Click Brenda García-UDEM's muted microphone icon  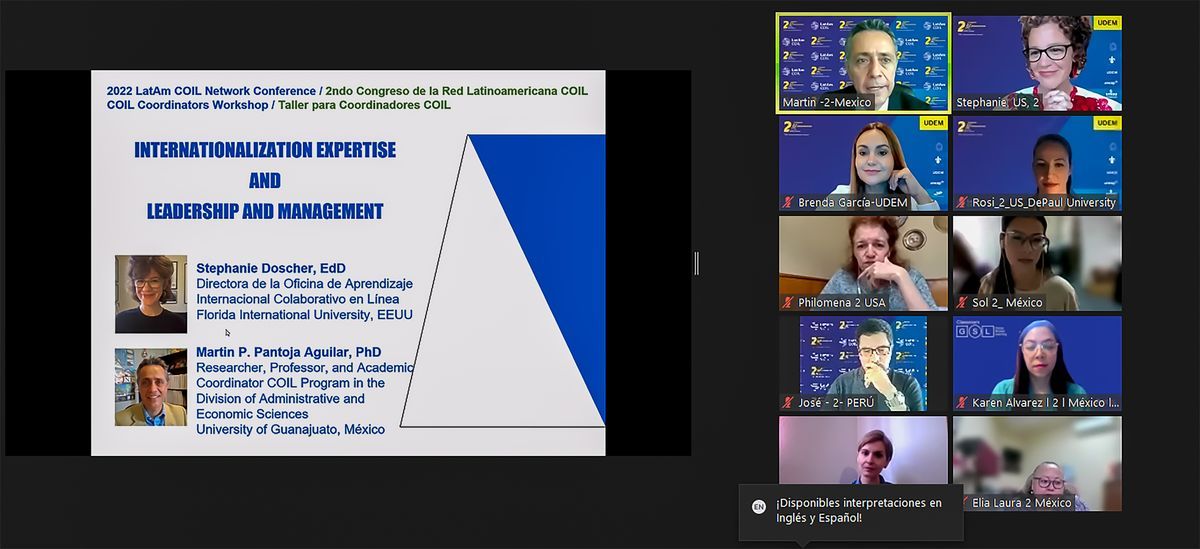pyautogui.click(x=788, y=202)
